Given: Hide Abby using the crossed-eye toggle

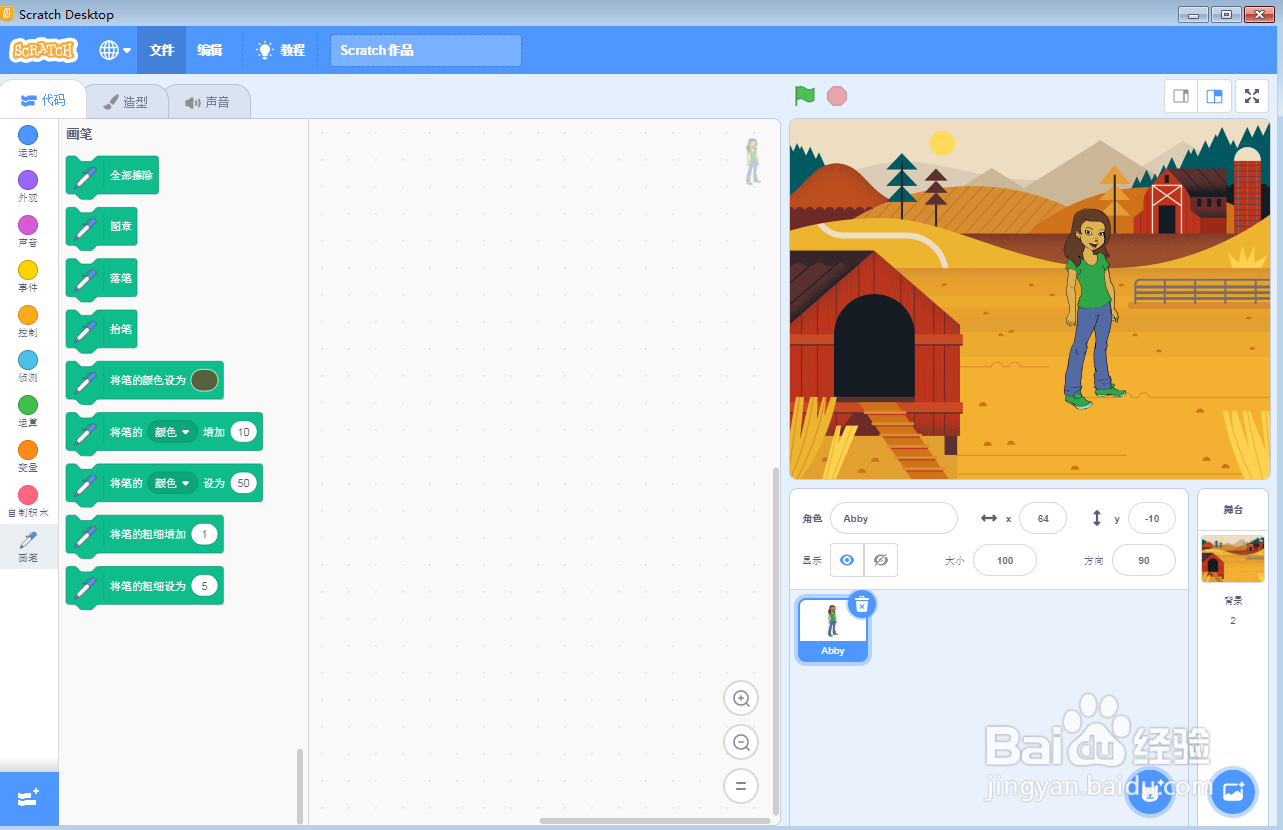Looking at the screenshot, I should pos(880,560).
